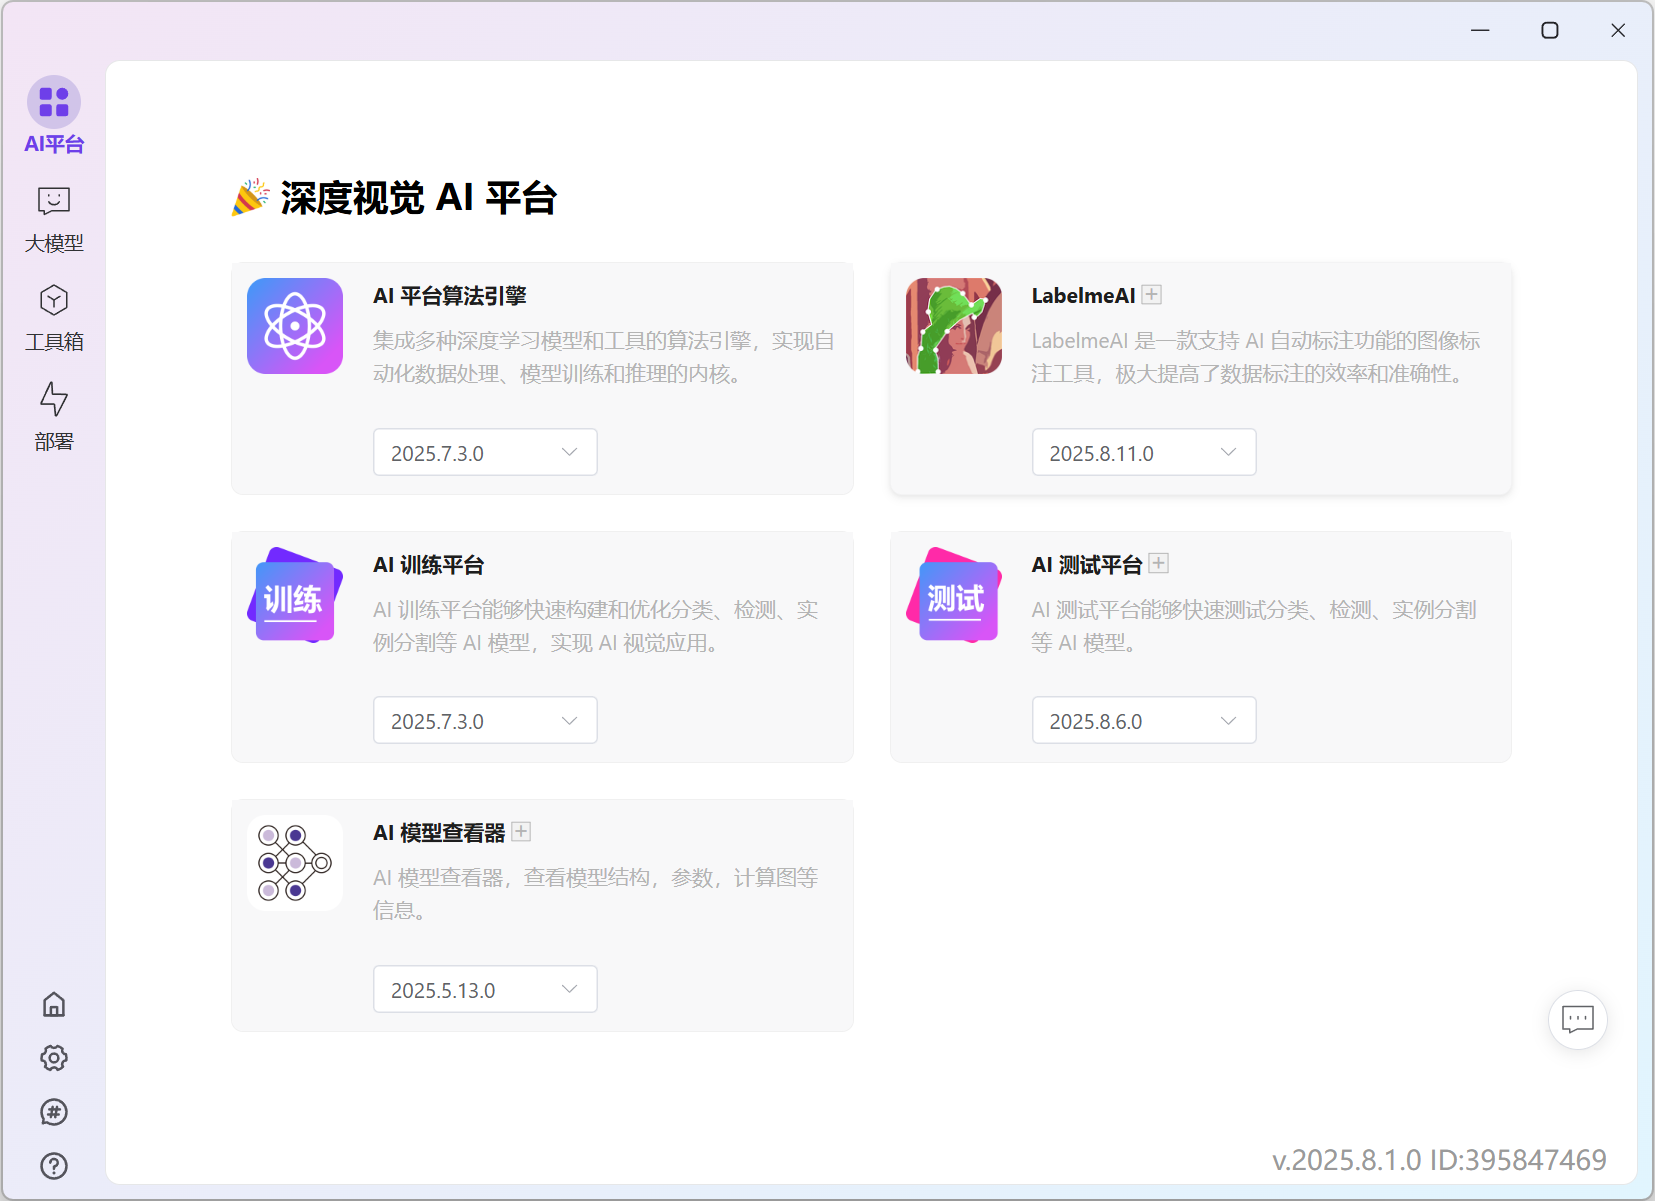Click the home icon in sidebar
The height and width of the screenshot is (1201, 1655).
point(54,1004)
